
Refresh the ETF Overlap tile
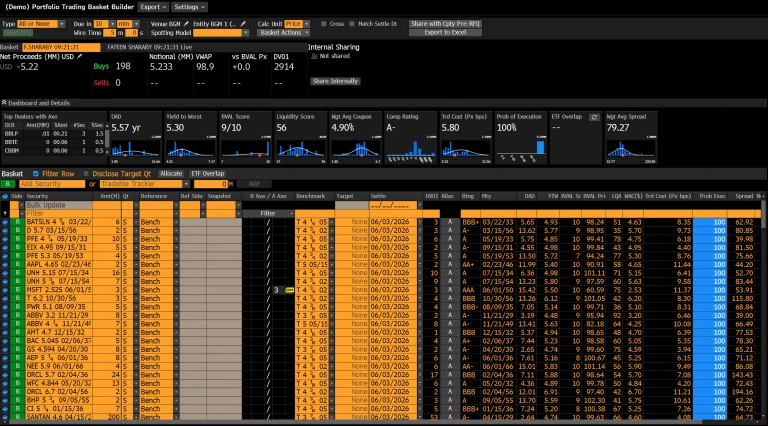click(594, 117)
